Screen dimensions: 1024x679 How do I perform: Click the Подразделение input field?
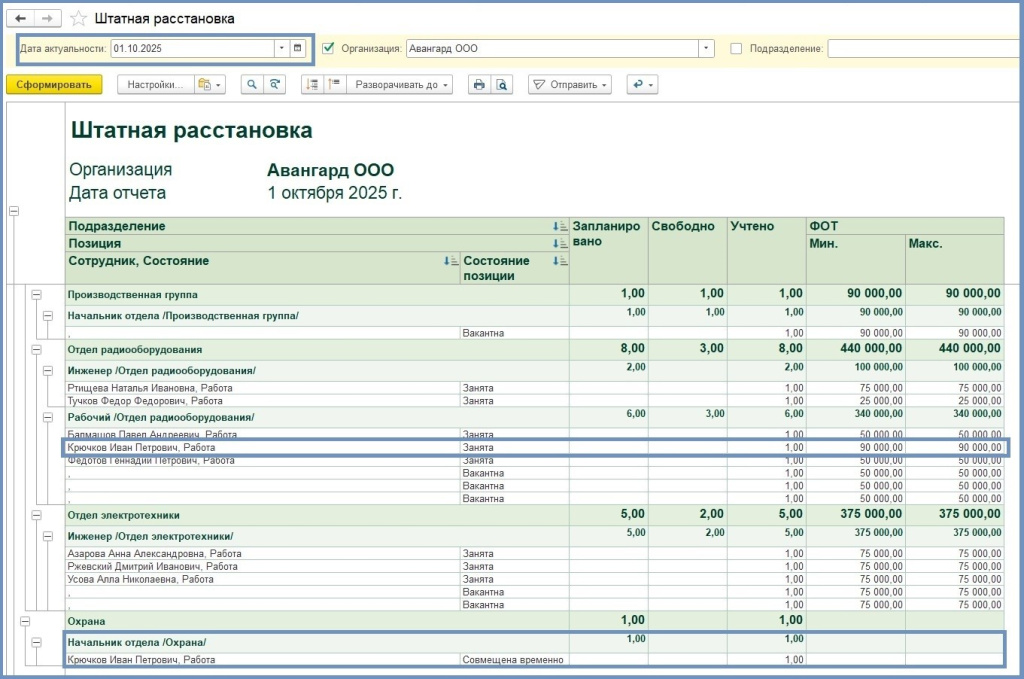tap(920, 48)
